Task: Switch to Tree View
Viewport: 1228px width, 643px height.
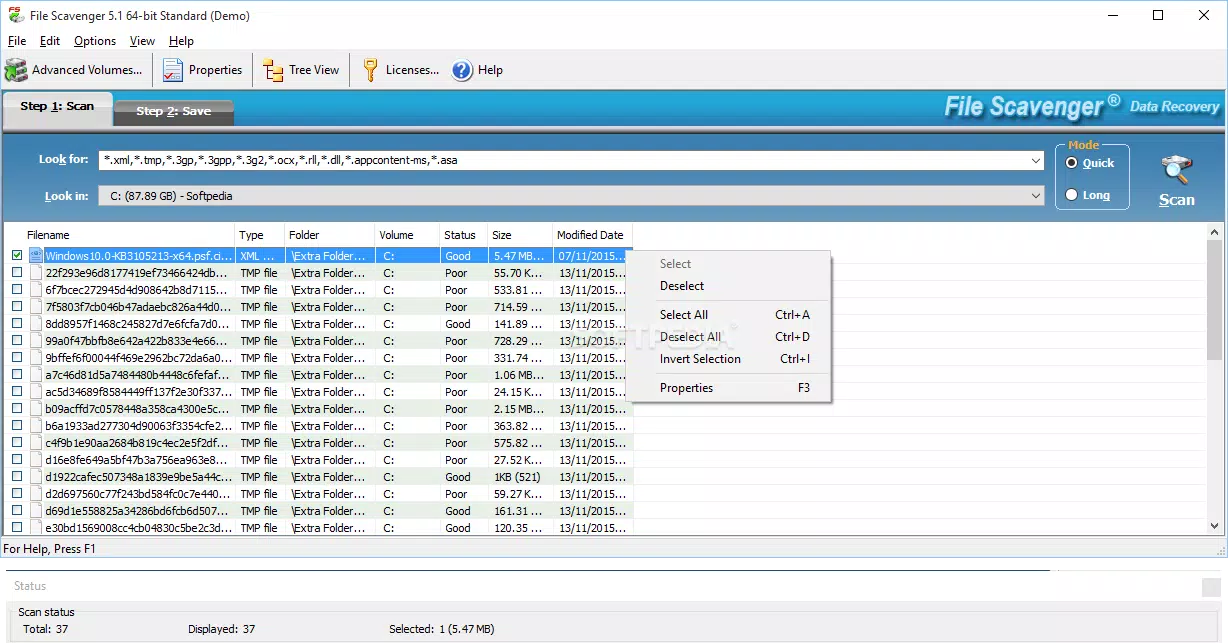Action: [301, 70]
